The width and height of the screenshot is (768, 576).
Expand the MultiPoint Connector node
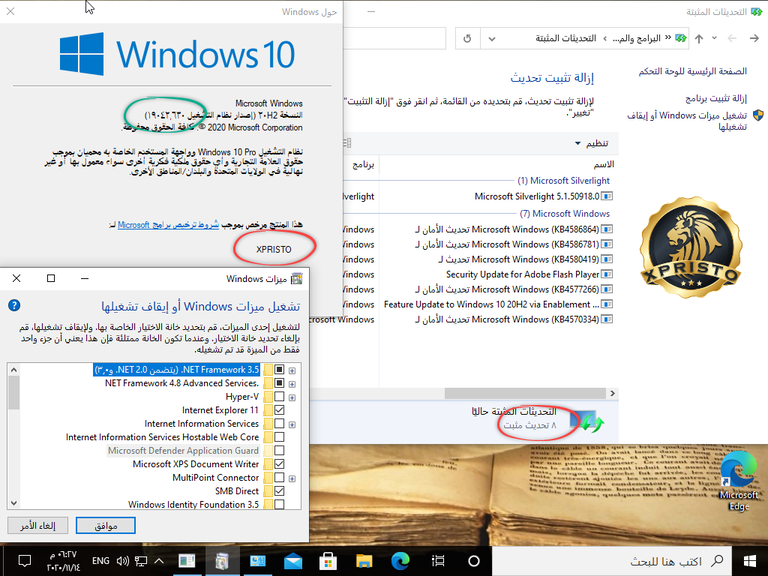coord(292,479)
